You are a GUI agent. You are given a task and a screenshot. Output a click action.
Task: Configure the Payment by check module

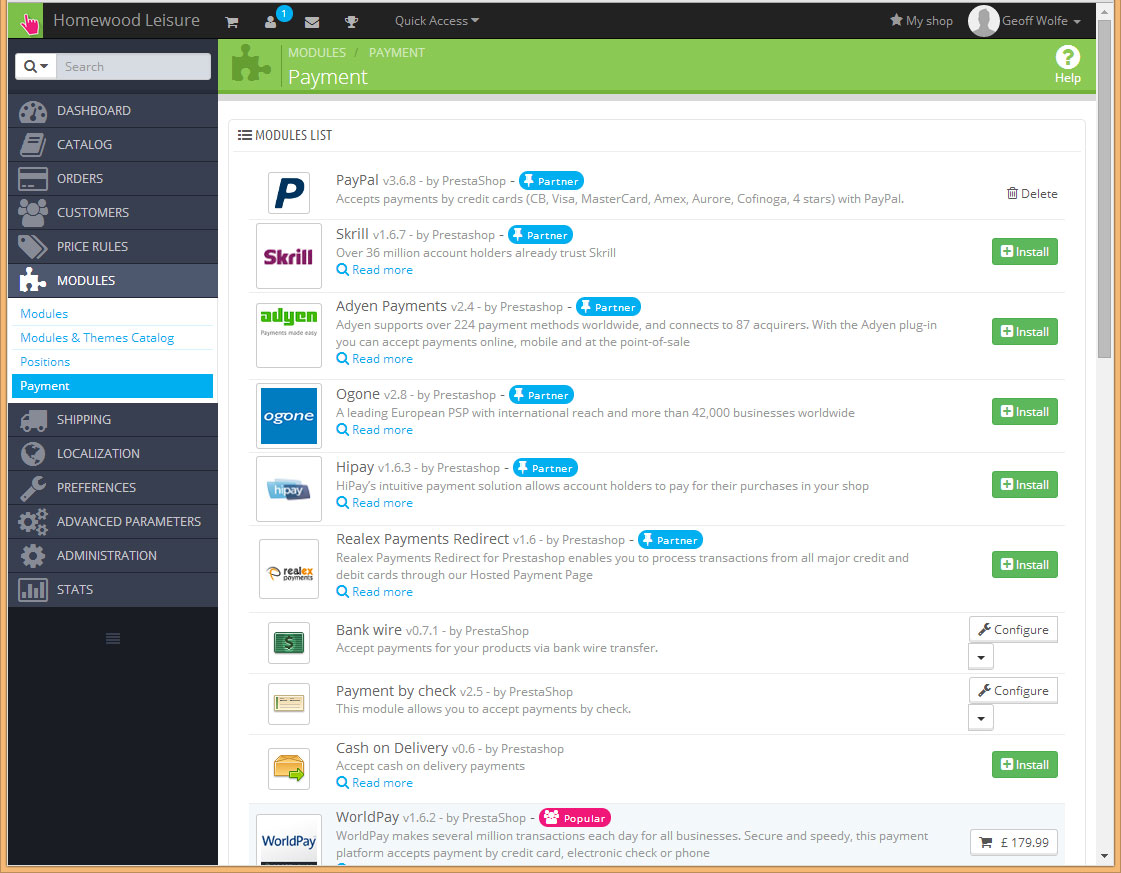1013,691
